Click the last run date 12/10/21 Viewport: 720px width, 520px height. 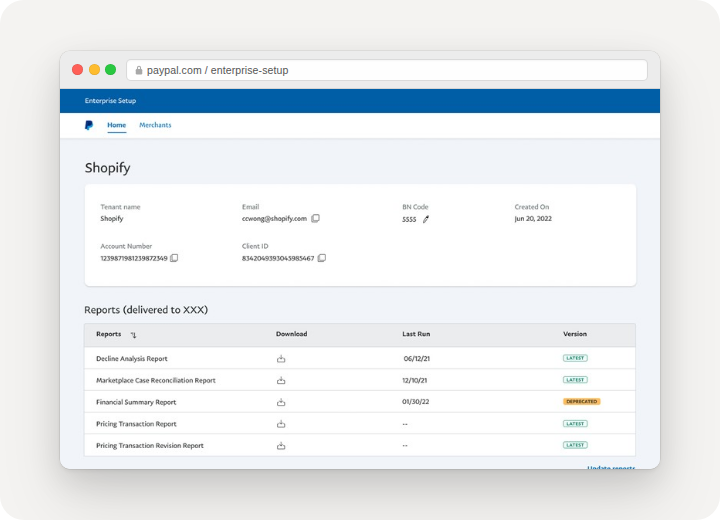(x=415, y=380)
